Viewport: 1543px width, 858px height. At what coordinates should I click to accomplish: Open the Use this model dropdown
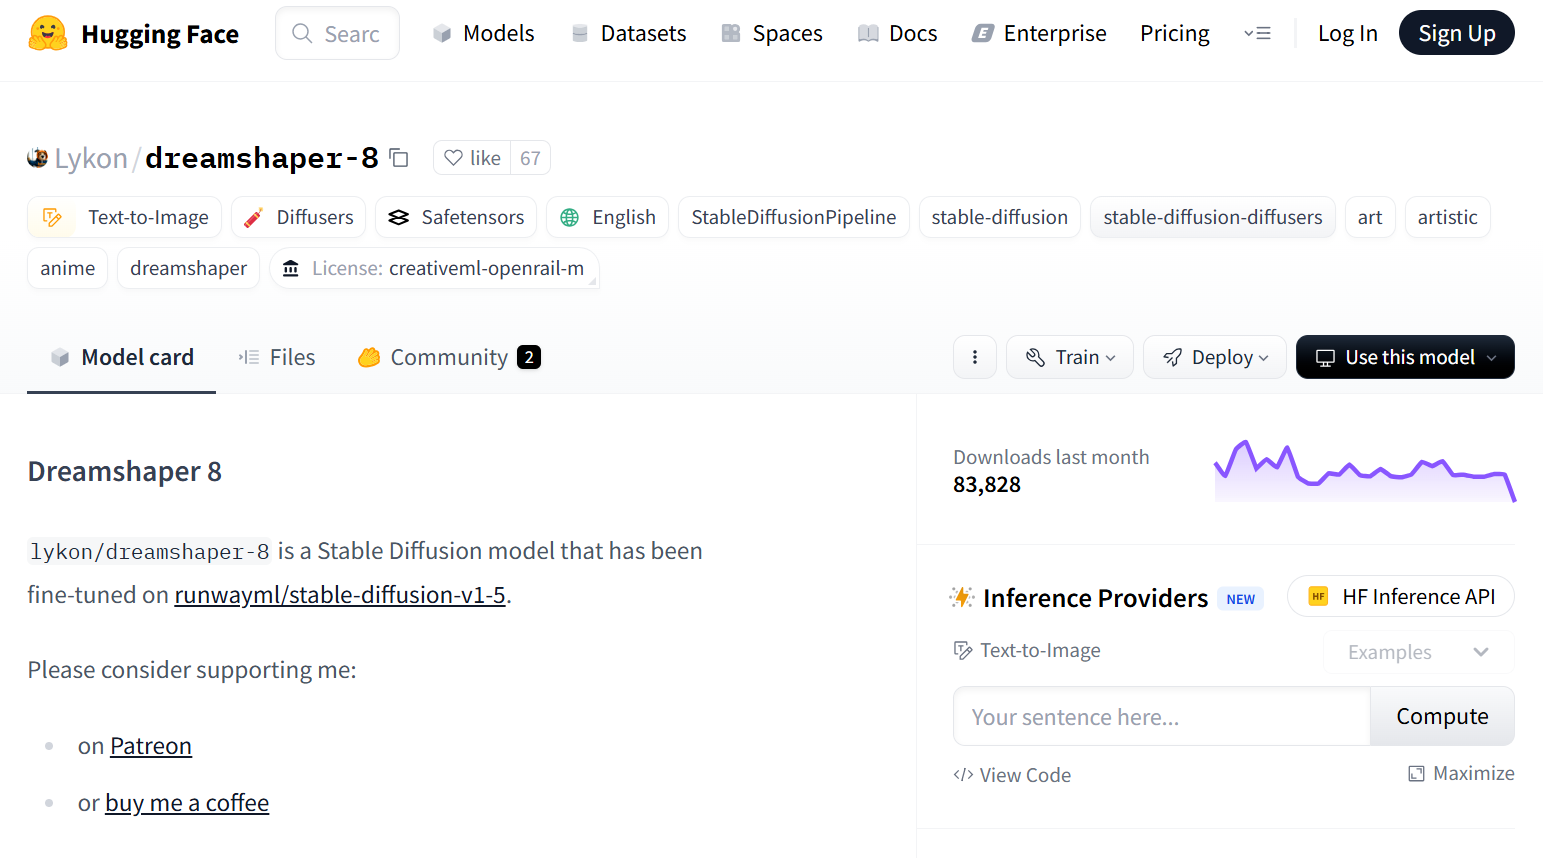pyautogui.click(x=1405, y=357)
